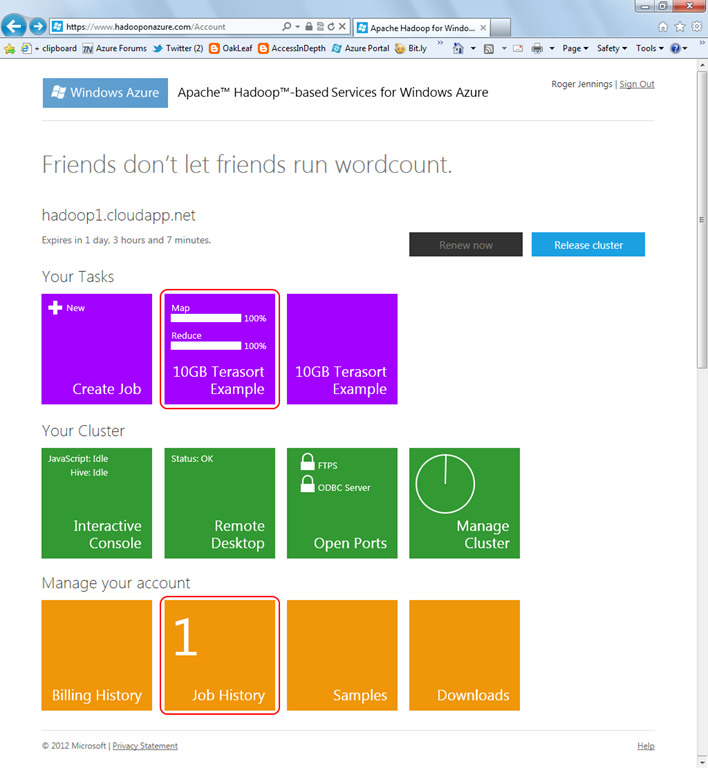This screenshot has width=708, height=768.
Task: Open the home icon in top-right corner
Action: click(x=662, y=26)
